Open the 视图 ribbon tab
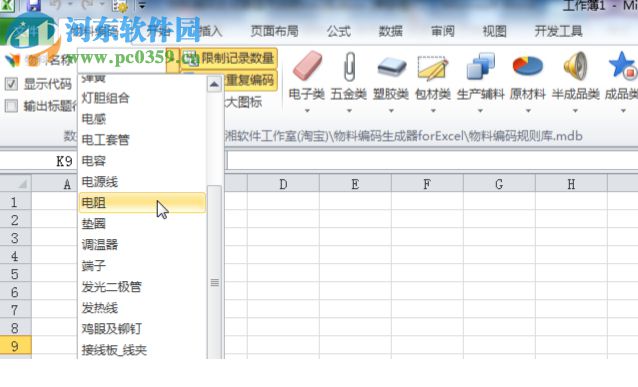638x387 pixels. [x=494, y=31]
